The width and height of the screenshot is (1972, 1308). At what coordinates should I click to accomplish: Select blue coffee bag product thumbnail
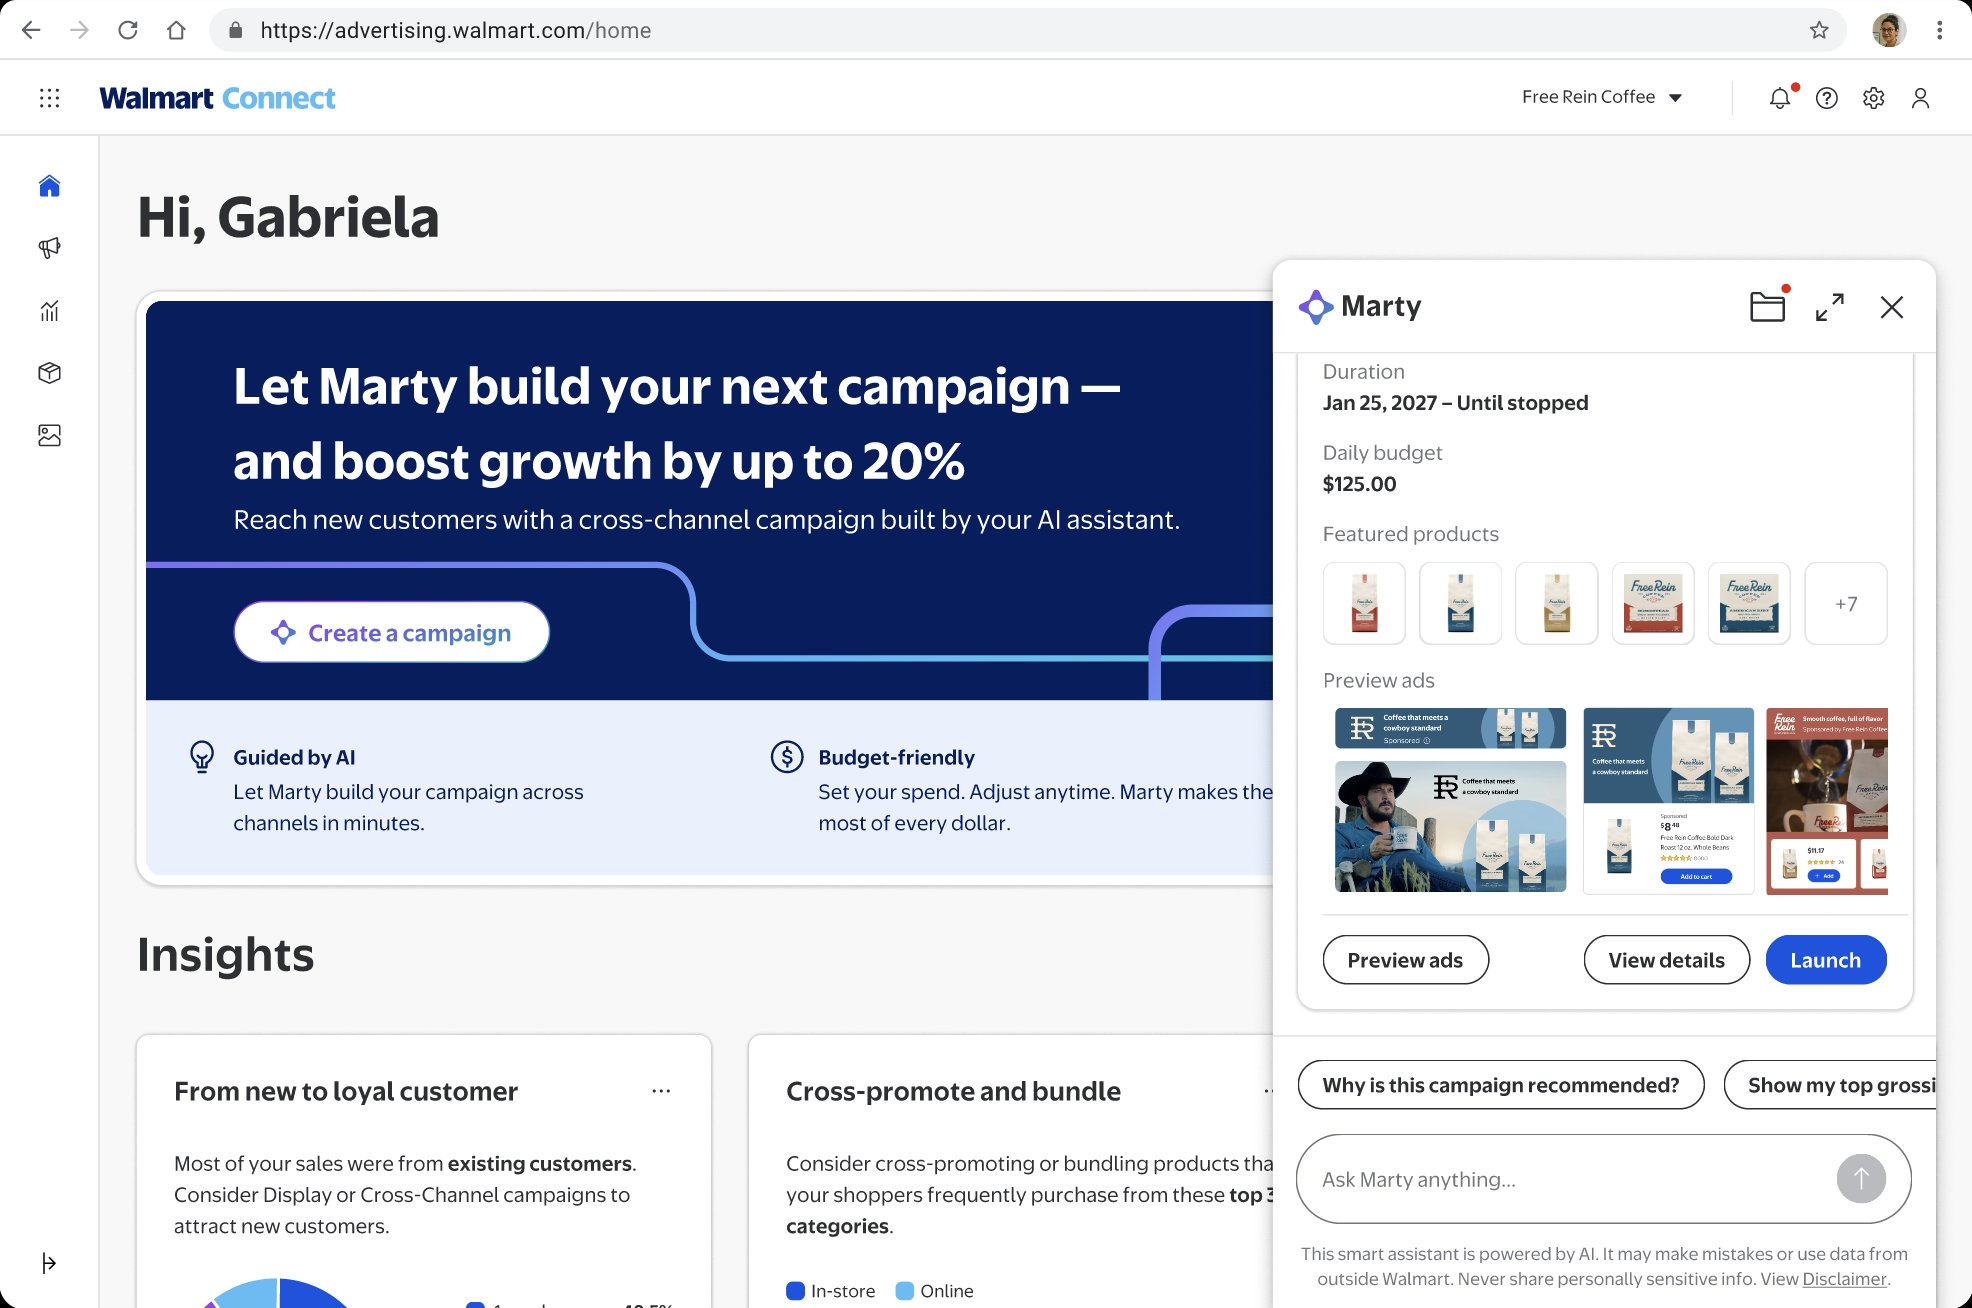(1460, 603)
